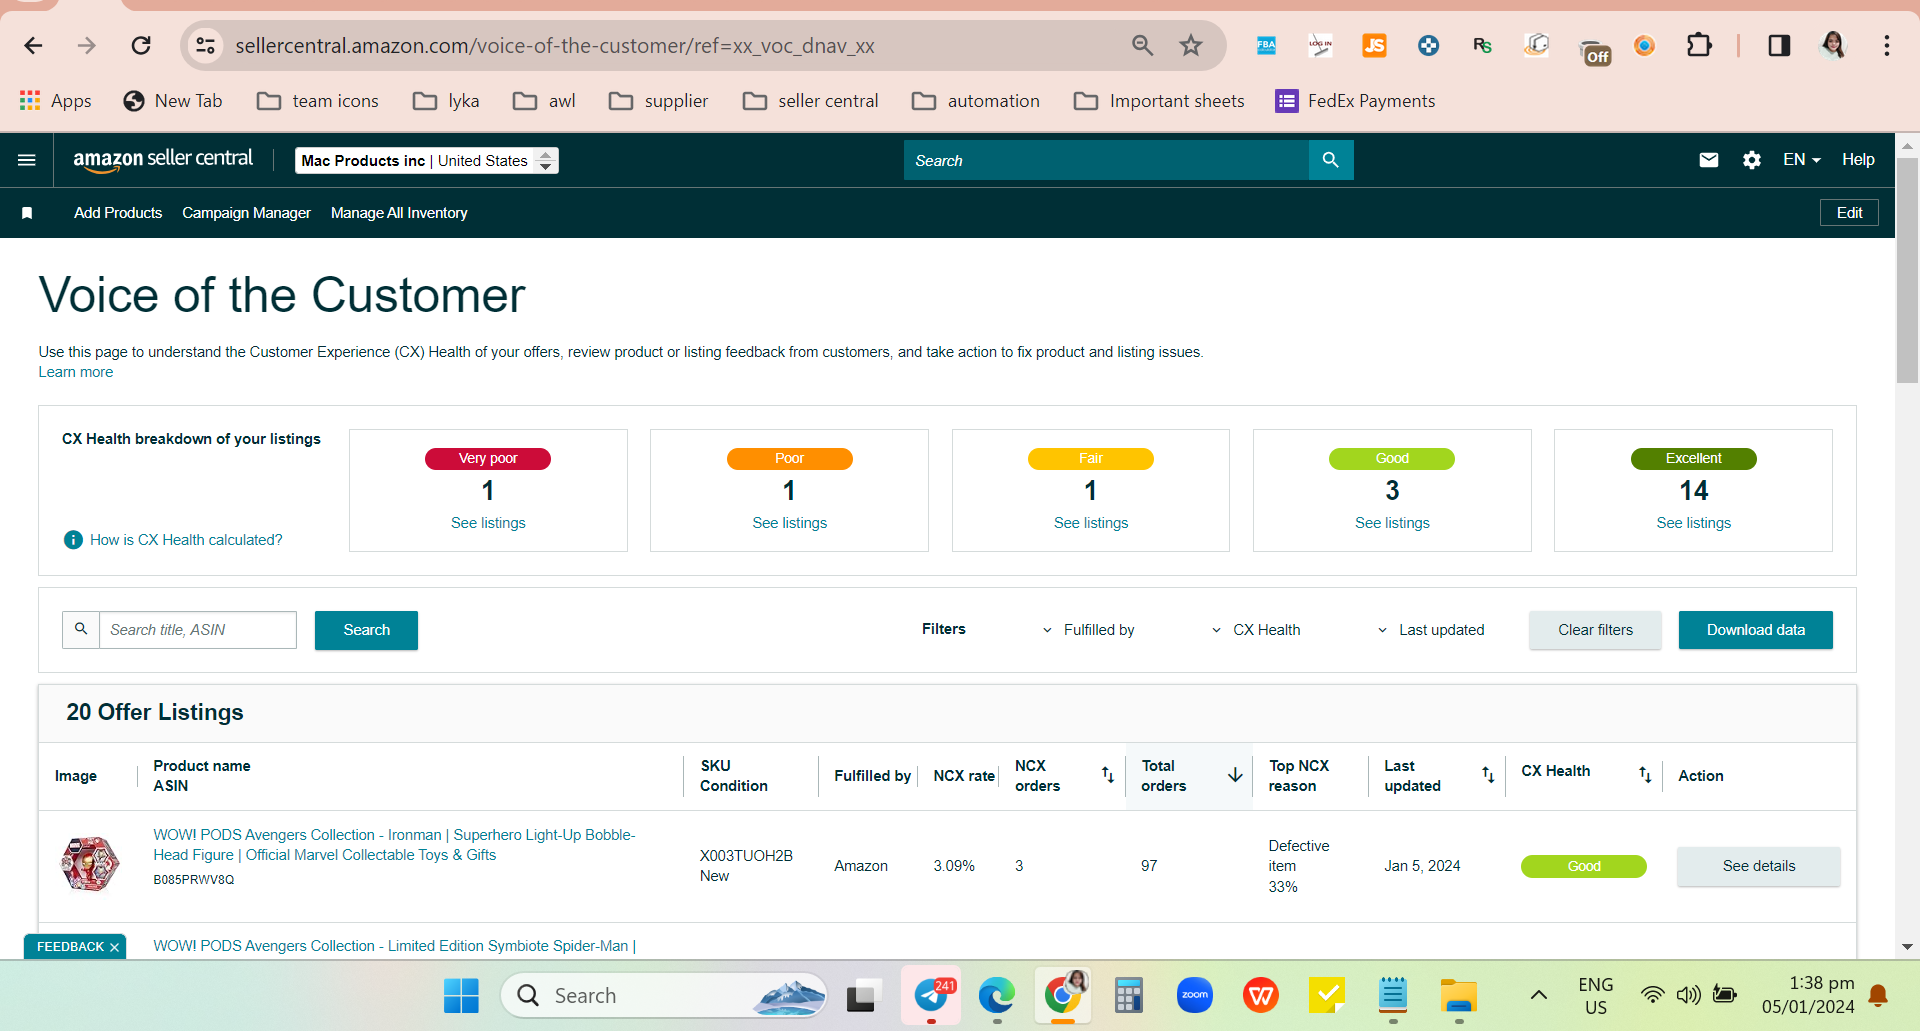This screenshot has height=1031, width=1920.
Task: Click the Ironman product thumbnail
Action: (90, 864)
